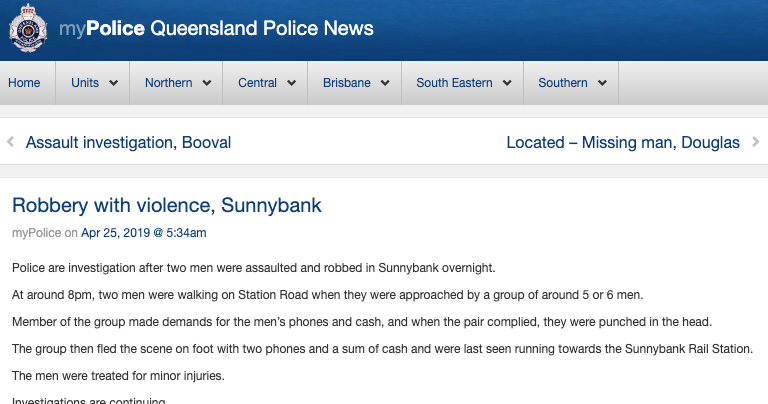
Task: Click the Queensland Police crest logo
Action: pyautogui.click(x=28, y=29)
